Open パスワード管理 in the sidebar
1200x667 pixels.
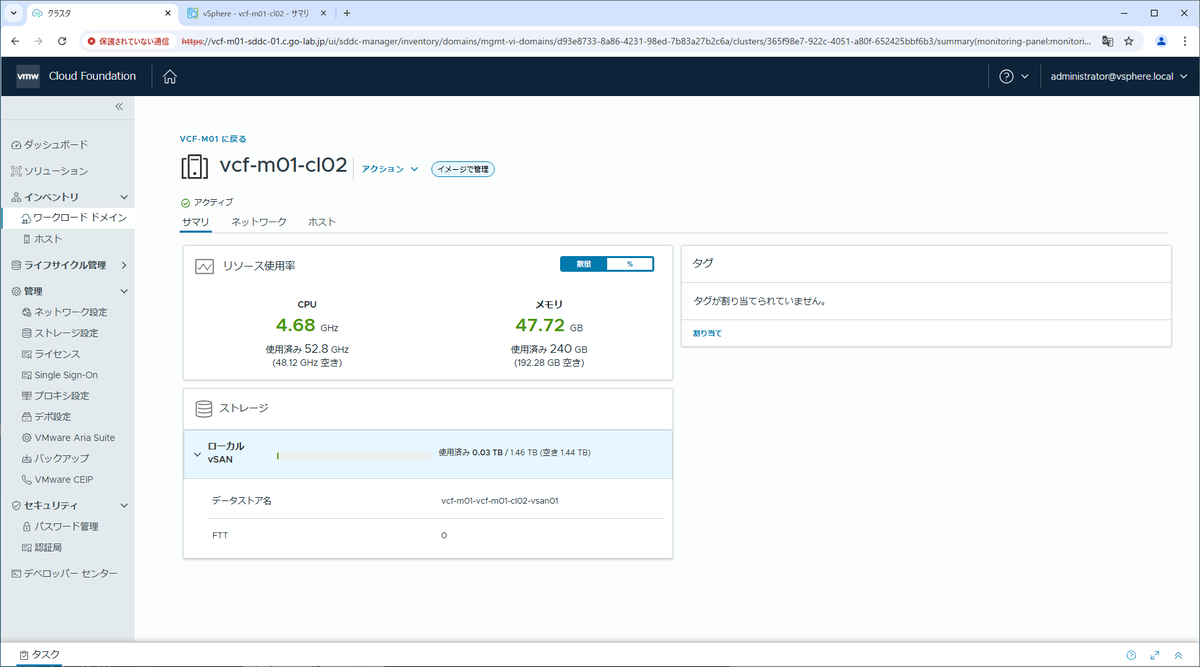(60, 526)
